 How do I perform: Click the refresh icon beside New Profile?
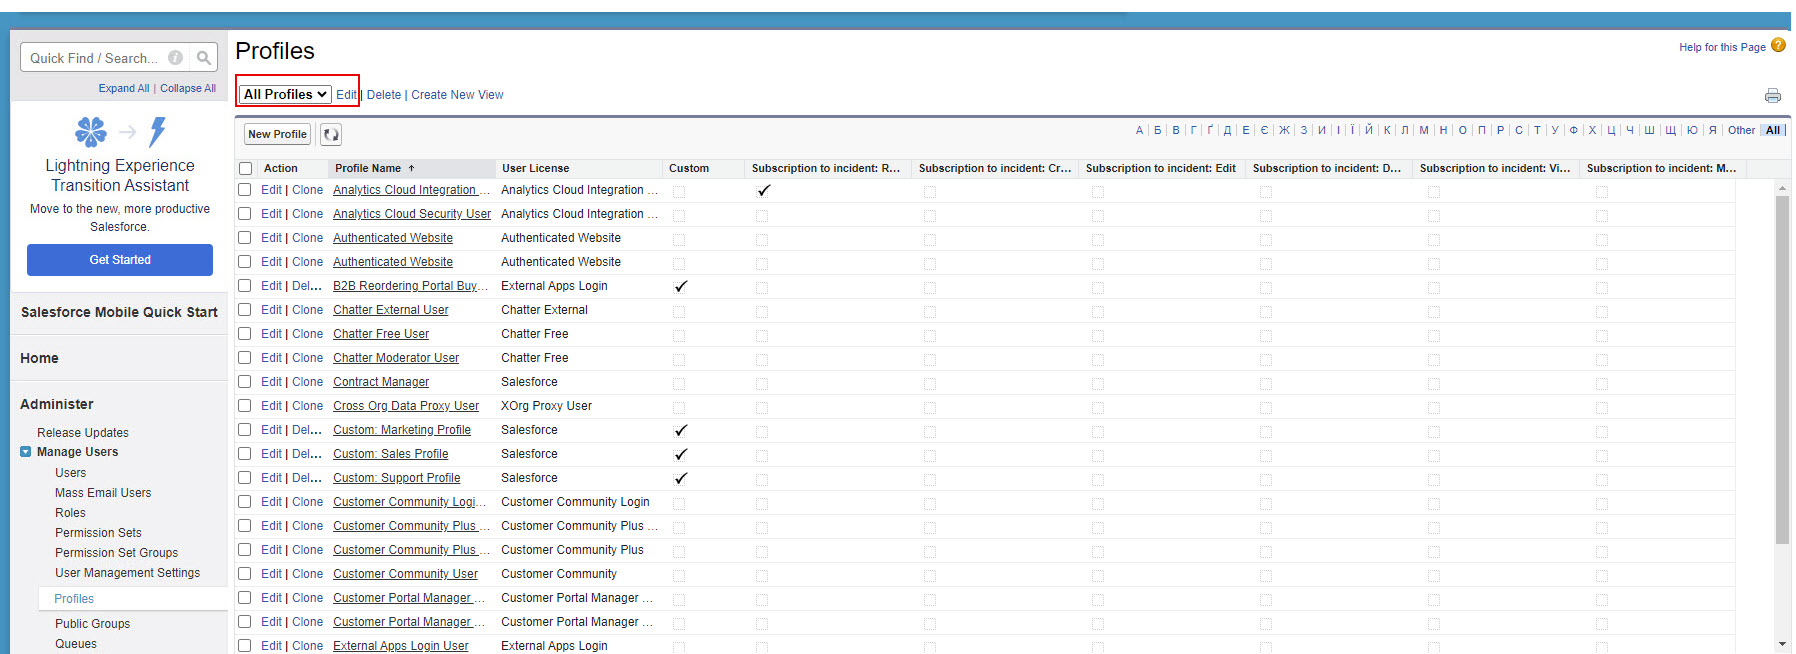pos(331,134)
